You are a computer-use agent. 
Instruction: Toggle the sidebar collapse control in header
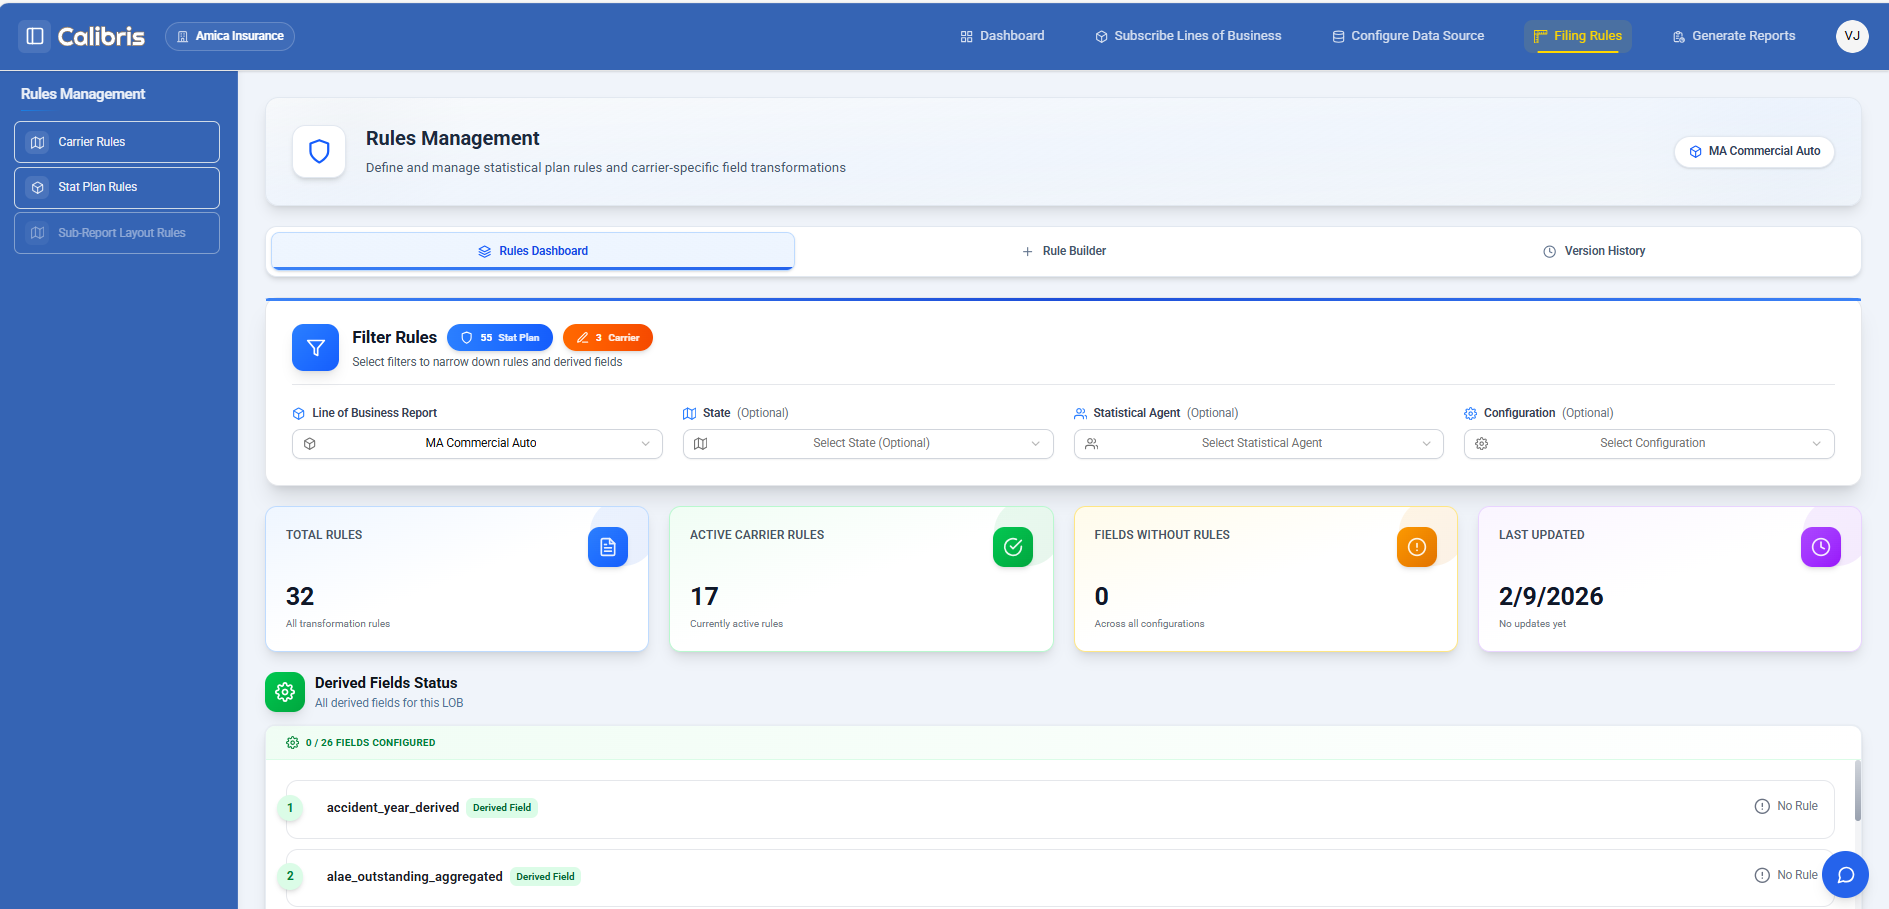[x=33, y=36]
